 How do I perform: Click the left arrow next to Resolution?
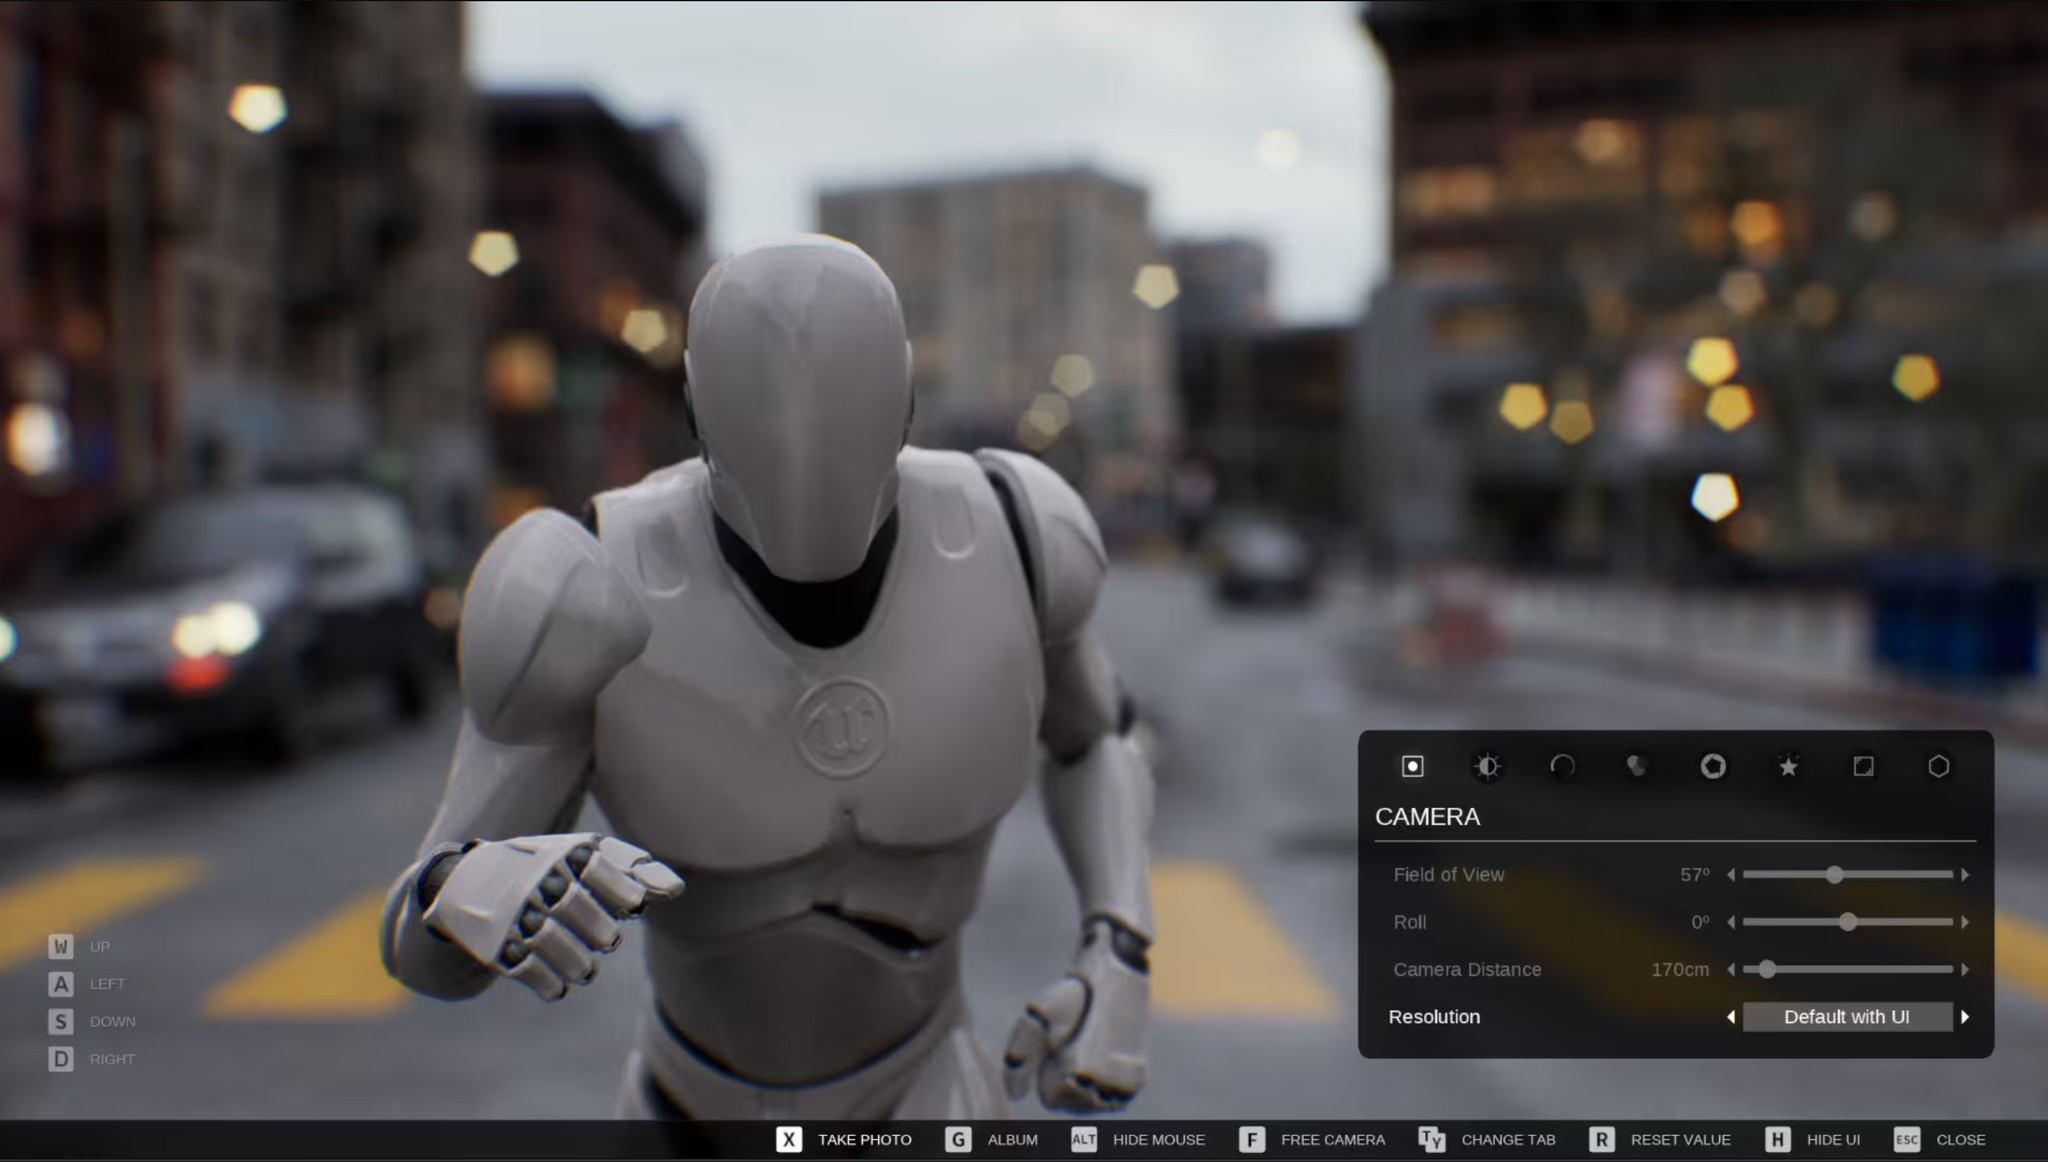[1729, 1016]
